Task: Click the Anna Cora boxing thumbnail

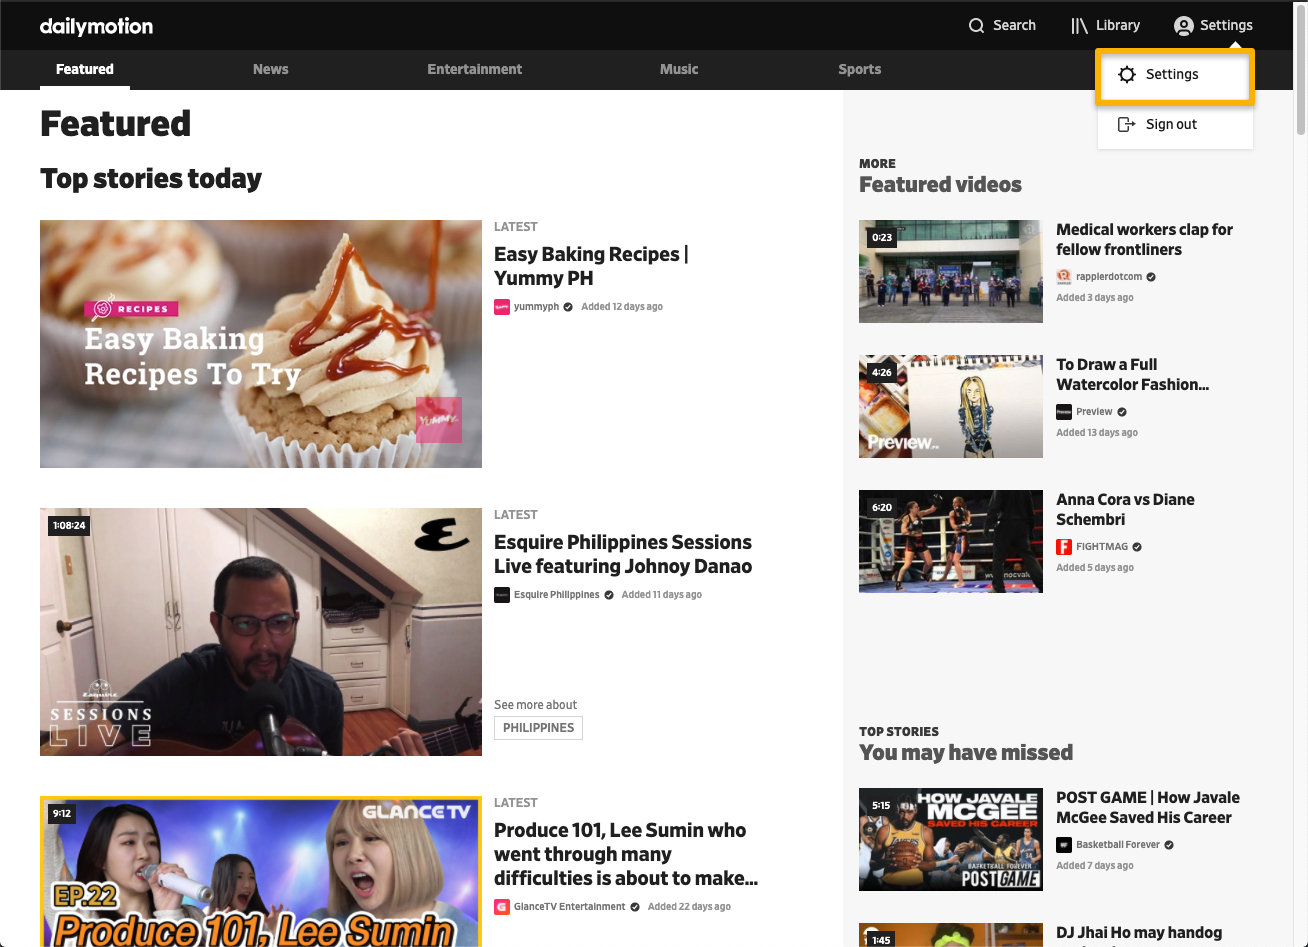Action: coord(951,541)
